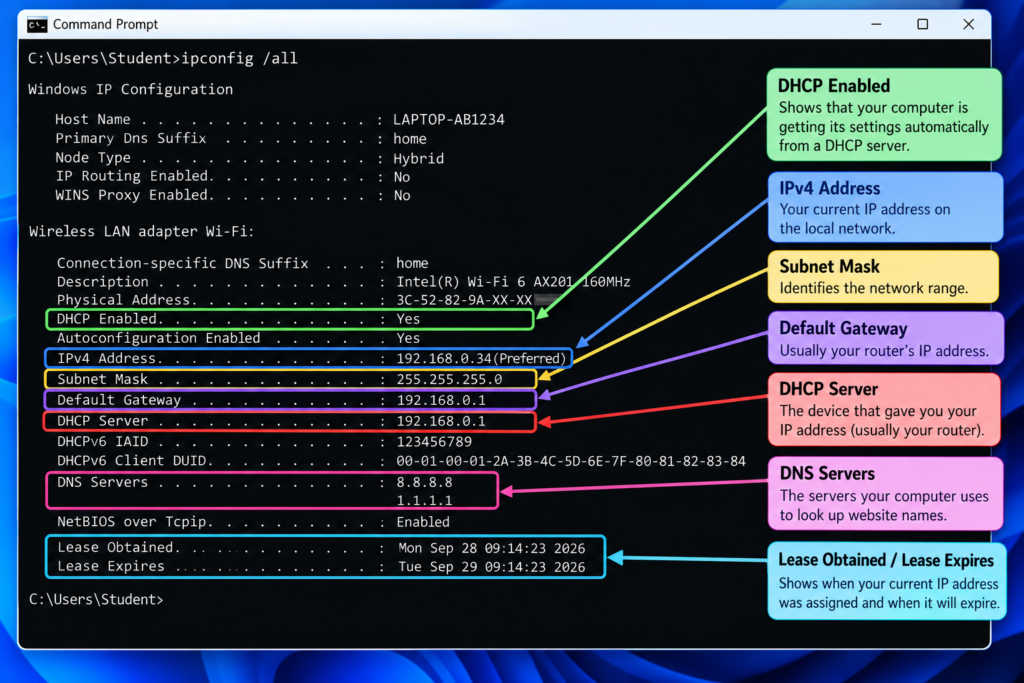Click the 'Wireless LAN adapter Wi-Fi:' heading
The image size is (1024, 683).
pyautogui.click(x=141, y=231)
